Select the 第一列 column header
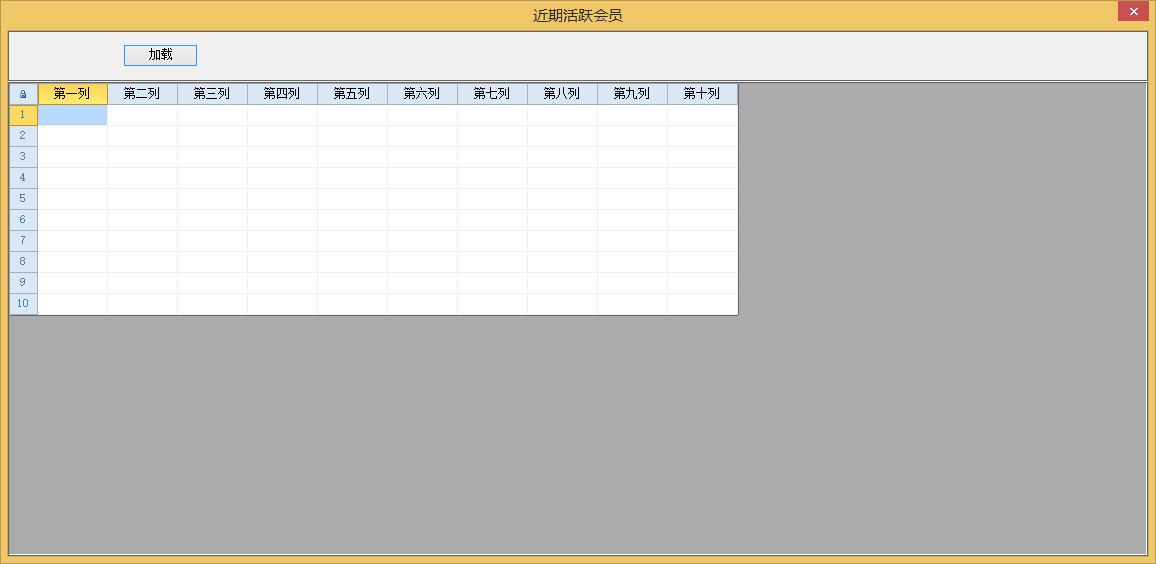 pos(72,94)
